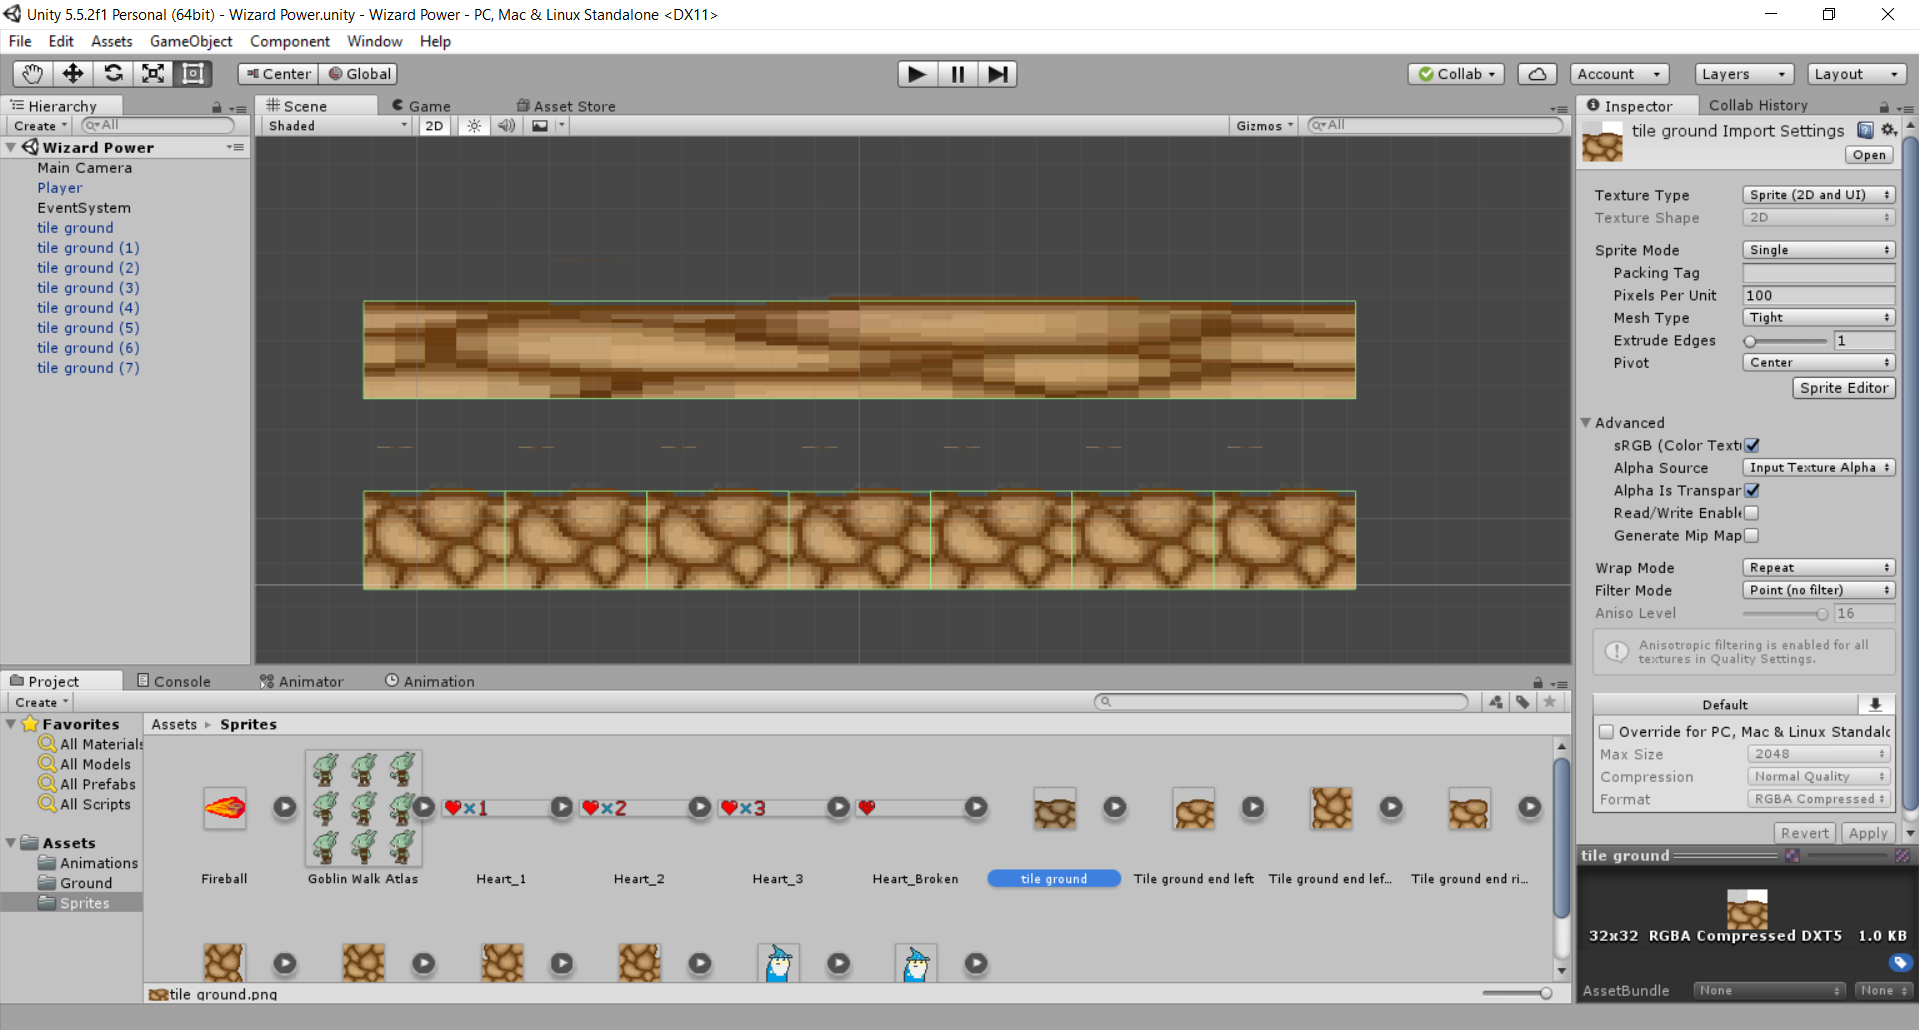Click the Account button

point(1618,74)
